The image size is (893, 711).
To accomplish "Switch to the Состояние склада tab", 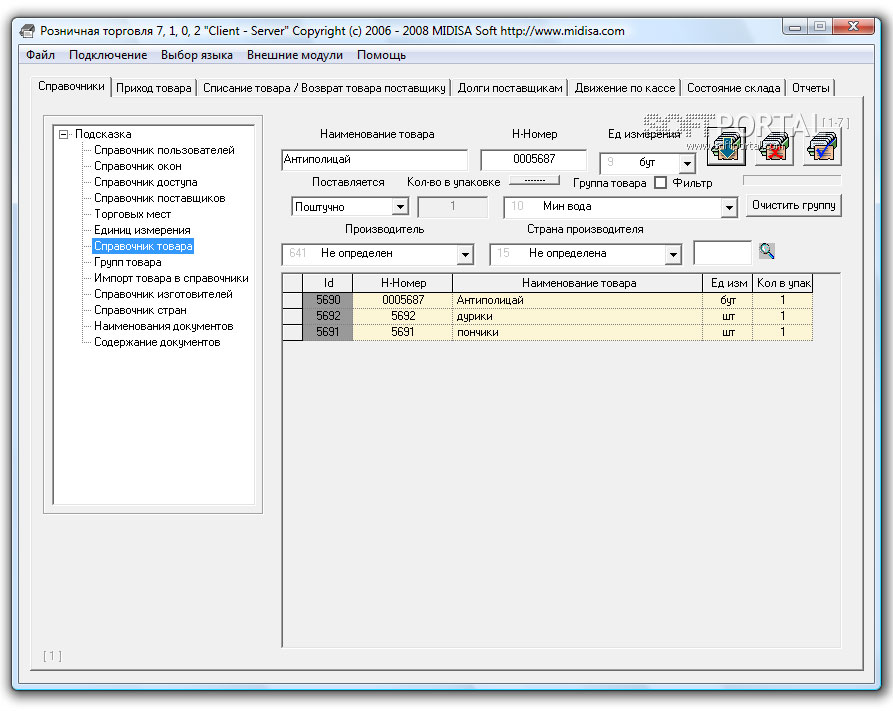I will 733,88.
